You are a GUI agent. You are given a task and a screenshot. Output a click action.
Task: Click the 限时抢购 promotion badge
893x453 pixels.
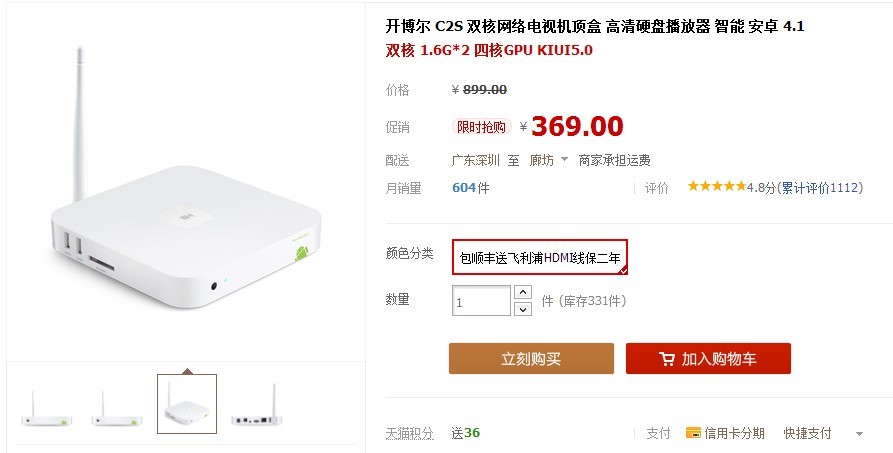point(481,127)
